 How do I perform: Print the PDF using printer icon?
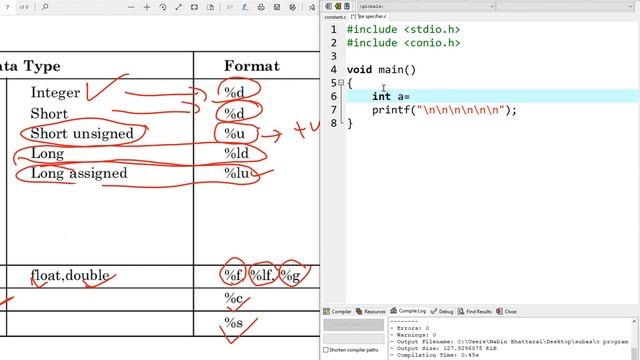[x=261, y=7]
